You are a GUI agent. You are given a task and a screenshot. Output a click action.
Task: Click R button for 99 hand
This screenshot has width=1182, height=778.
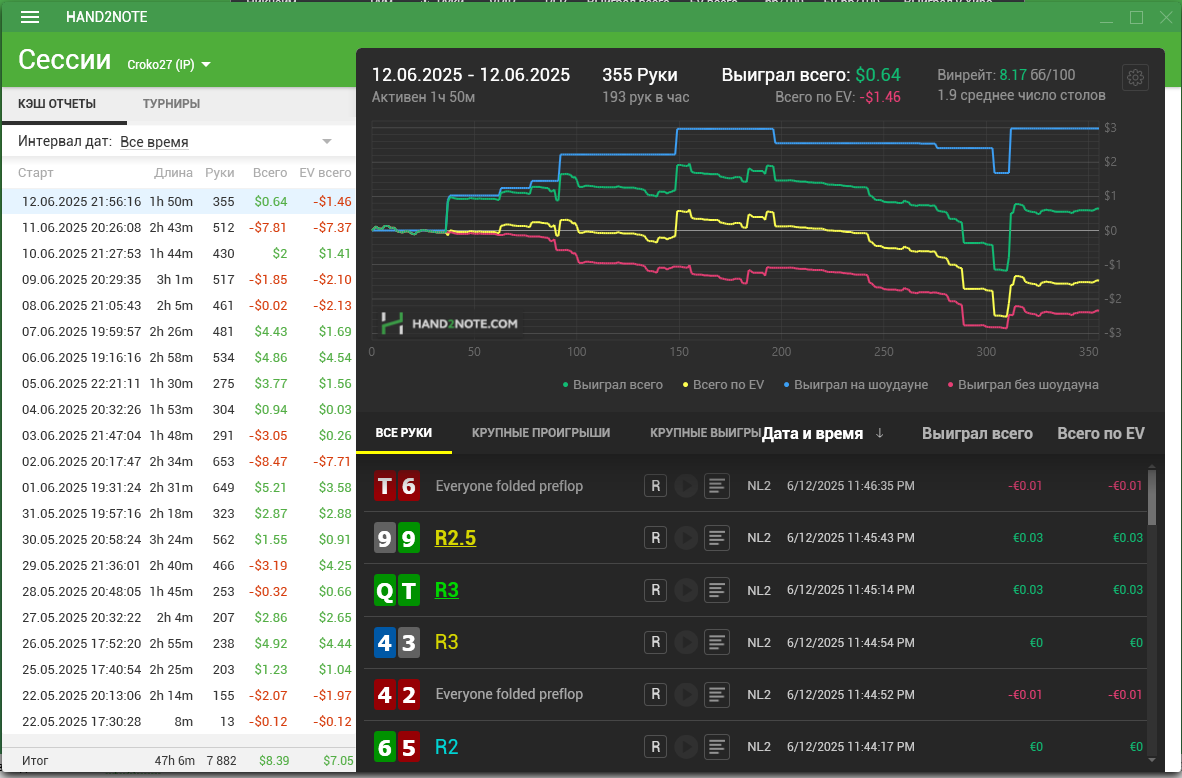[x=655, y=538]
